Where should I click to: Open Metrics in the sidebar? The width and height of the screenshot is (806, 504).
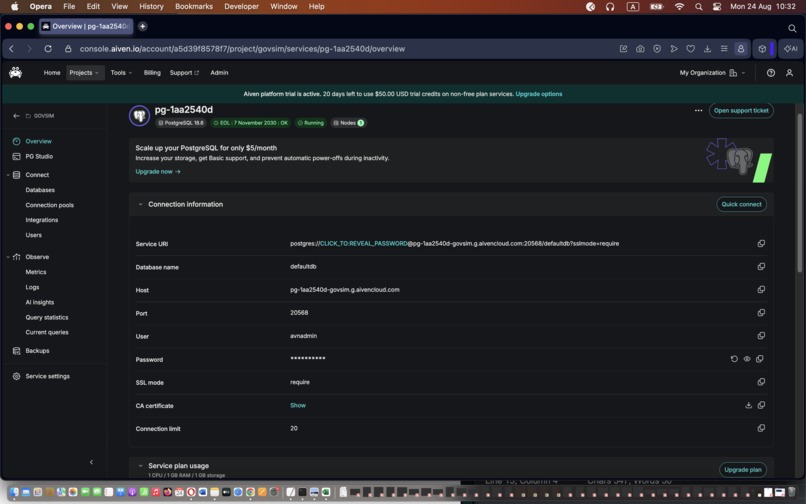(x=35, y=272)
